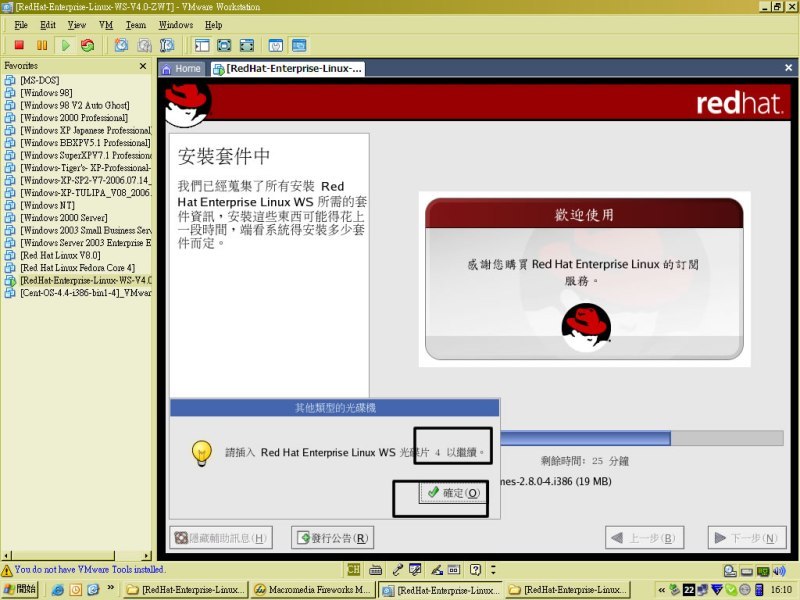Select [Windows 2003 Small Business Server] favorite
The height and width of the screenshot is (600, 800).
pyautogui.click(x=78, y=230)
